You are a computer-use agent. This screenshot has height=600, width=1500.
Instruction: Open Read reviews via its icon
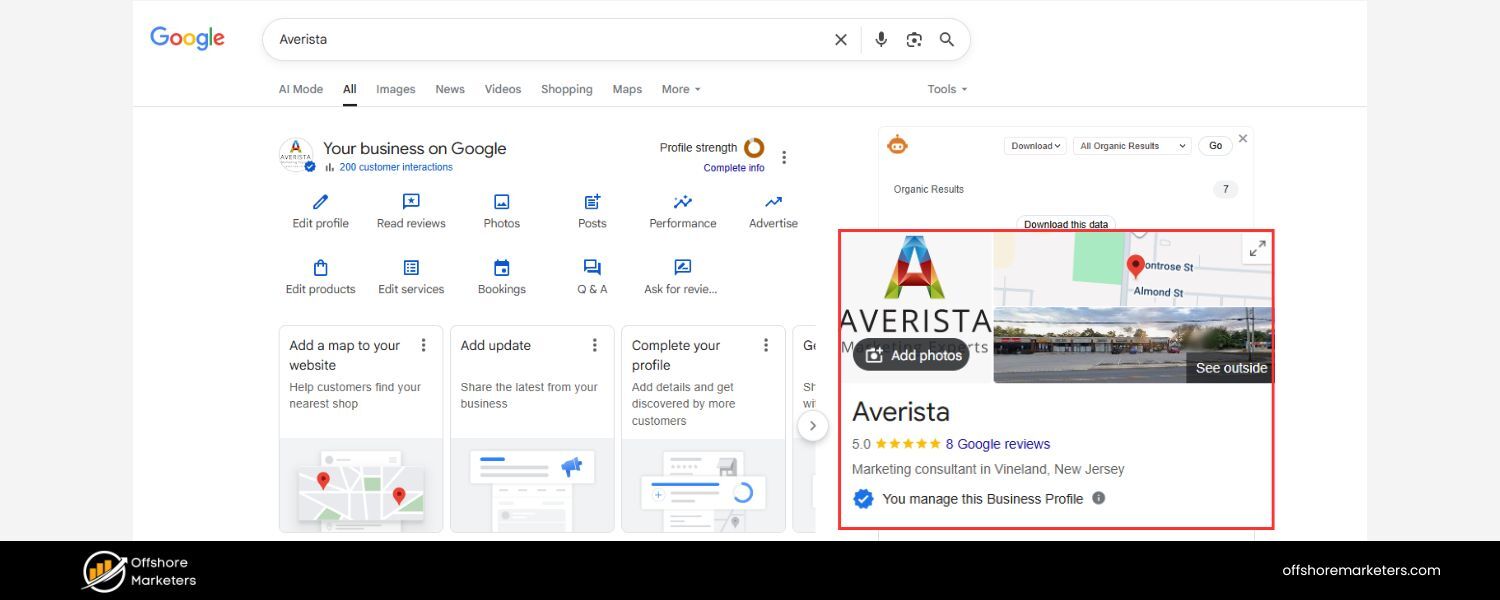tap(410, 201)
